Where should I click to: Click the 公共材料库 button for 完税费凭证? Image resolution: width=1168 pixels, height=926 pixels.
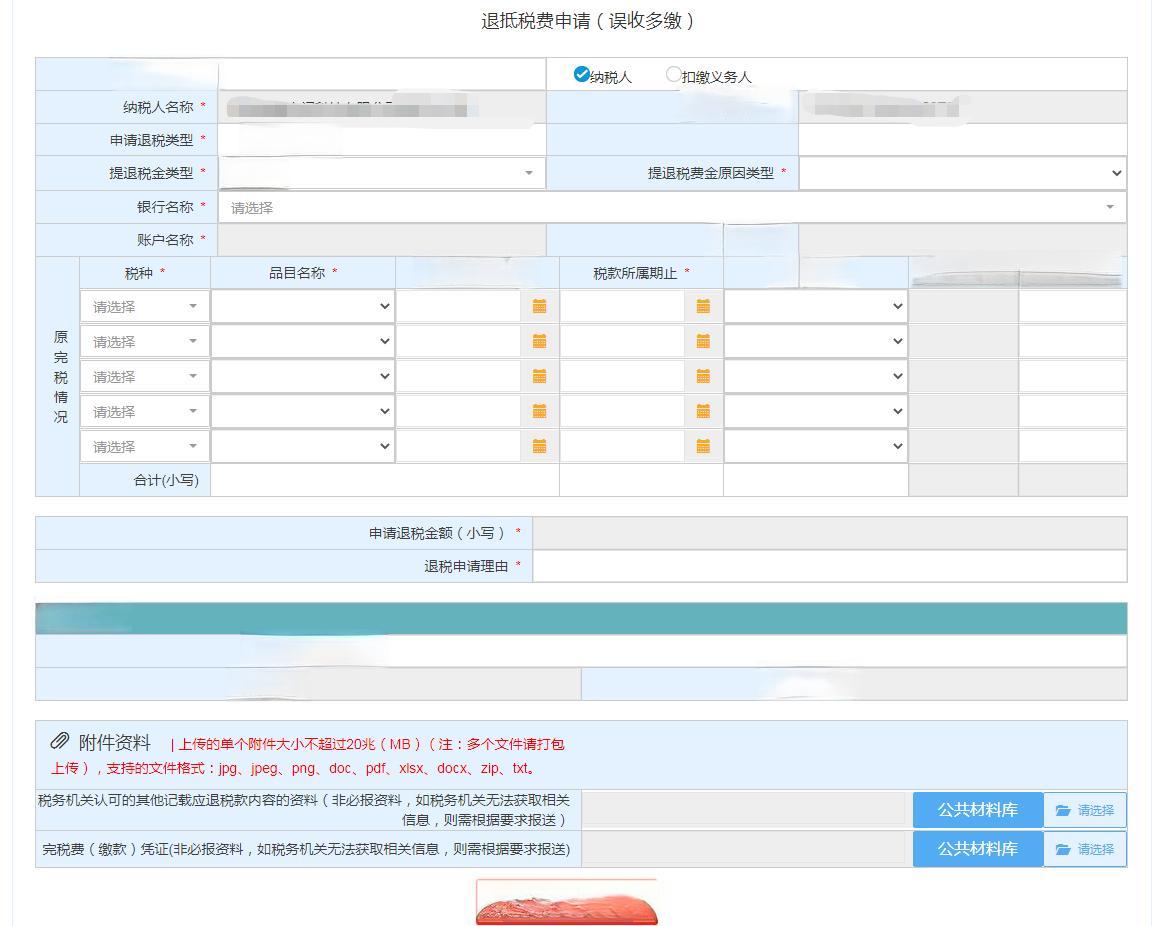(x=977, y=849)
